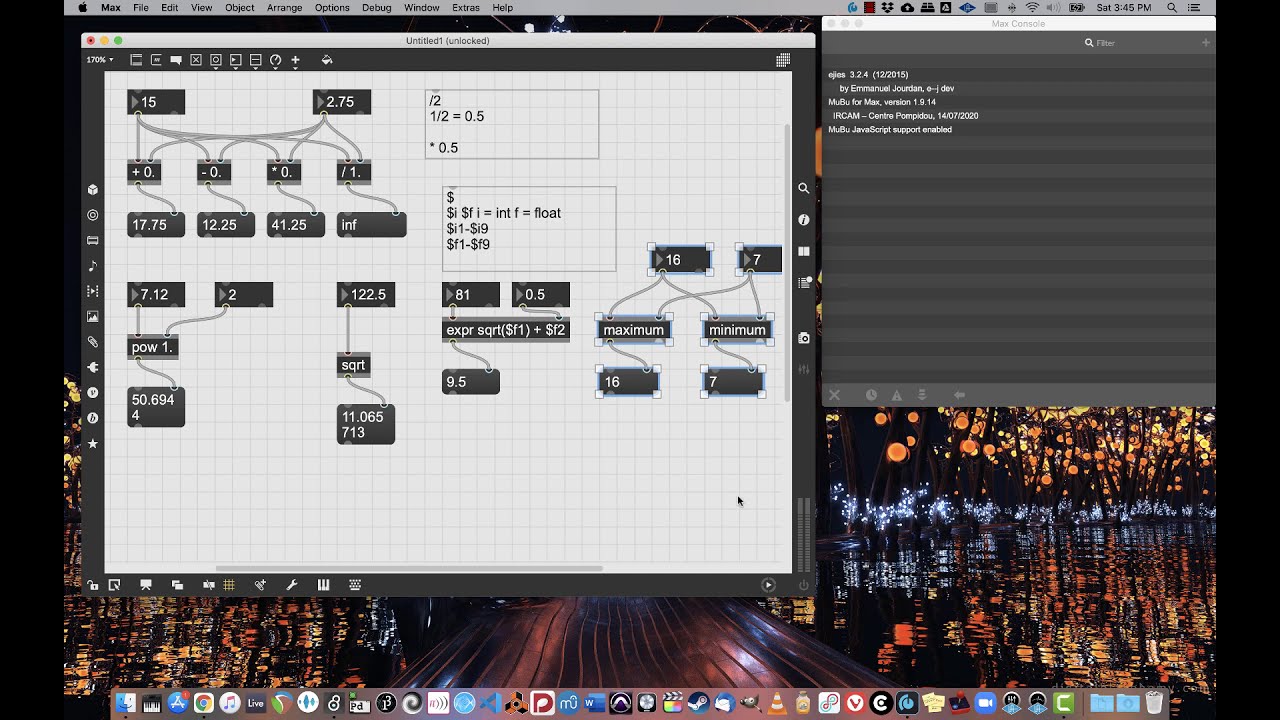Screen dimensions: 1280x720
Task: Toggle the audio power button
Action: click(803, 585)
